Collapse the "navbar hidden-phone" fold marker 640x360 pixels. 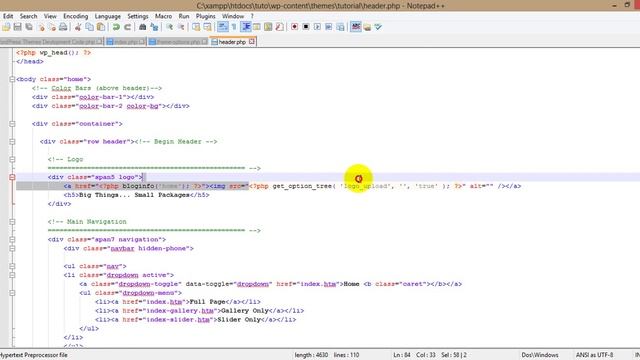coord(12,248)
